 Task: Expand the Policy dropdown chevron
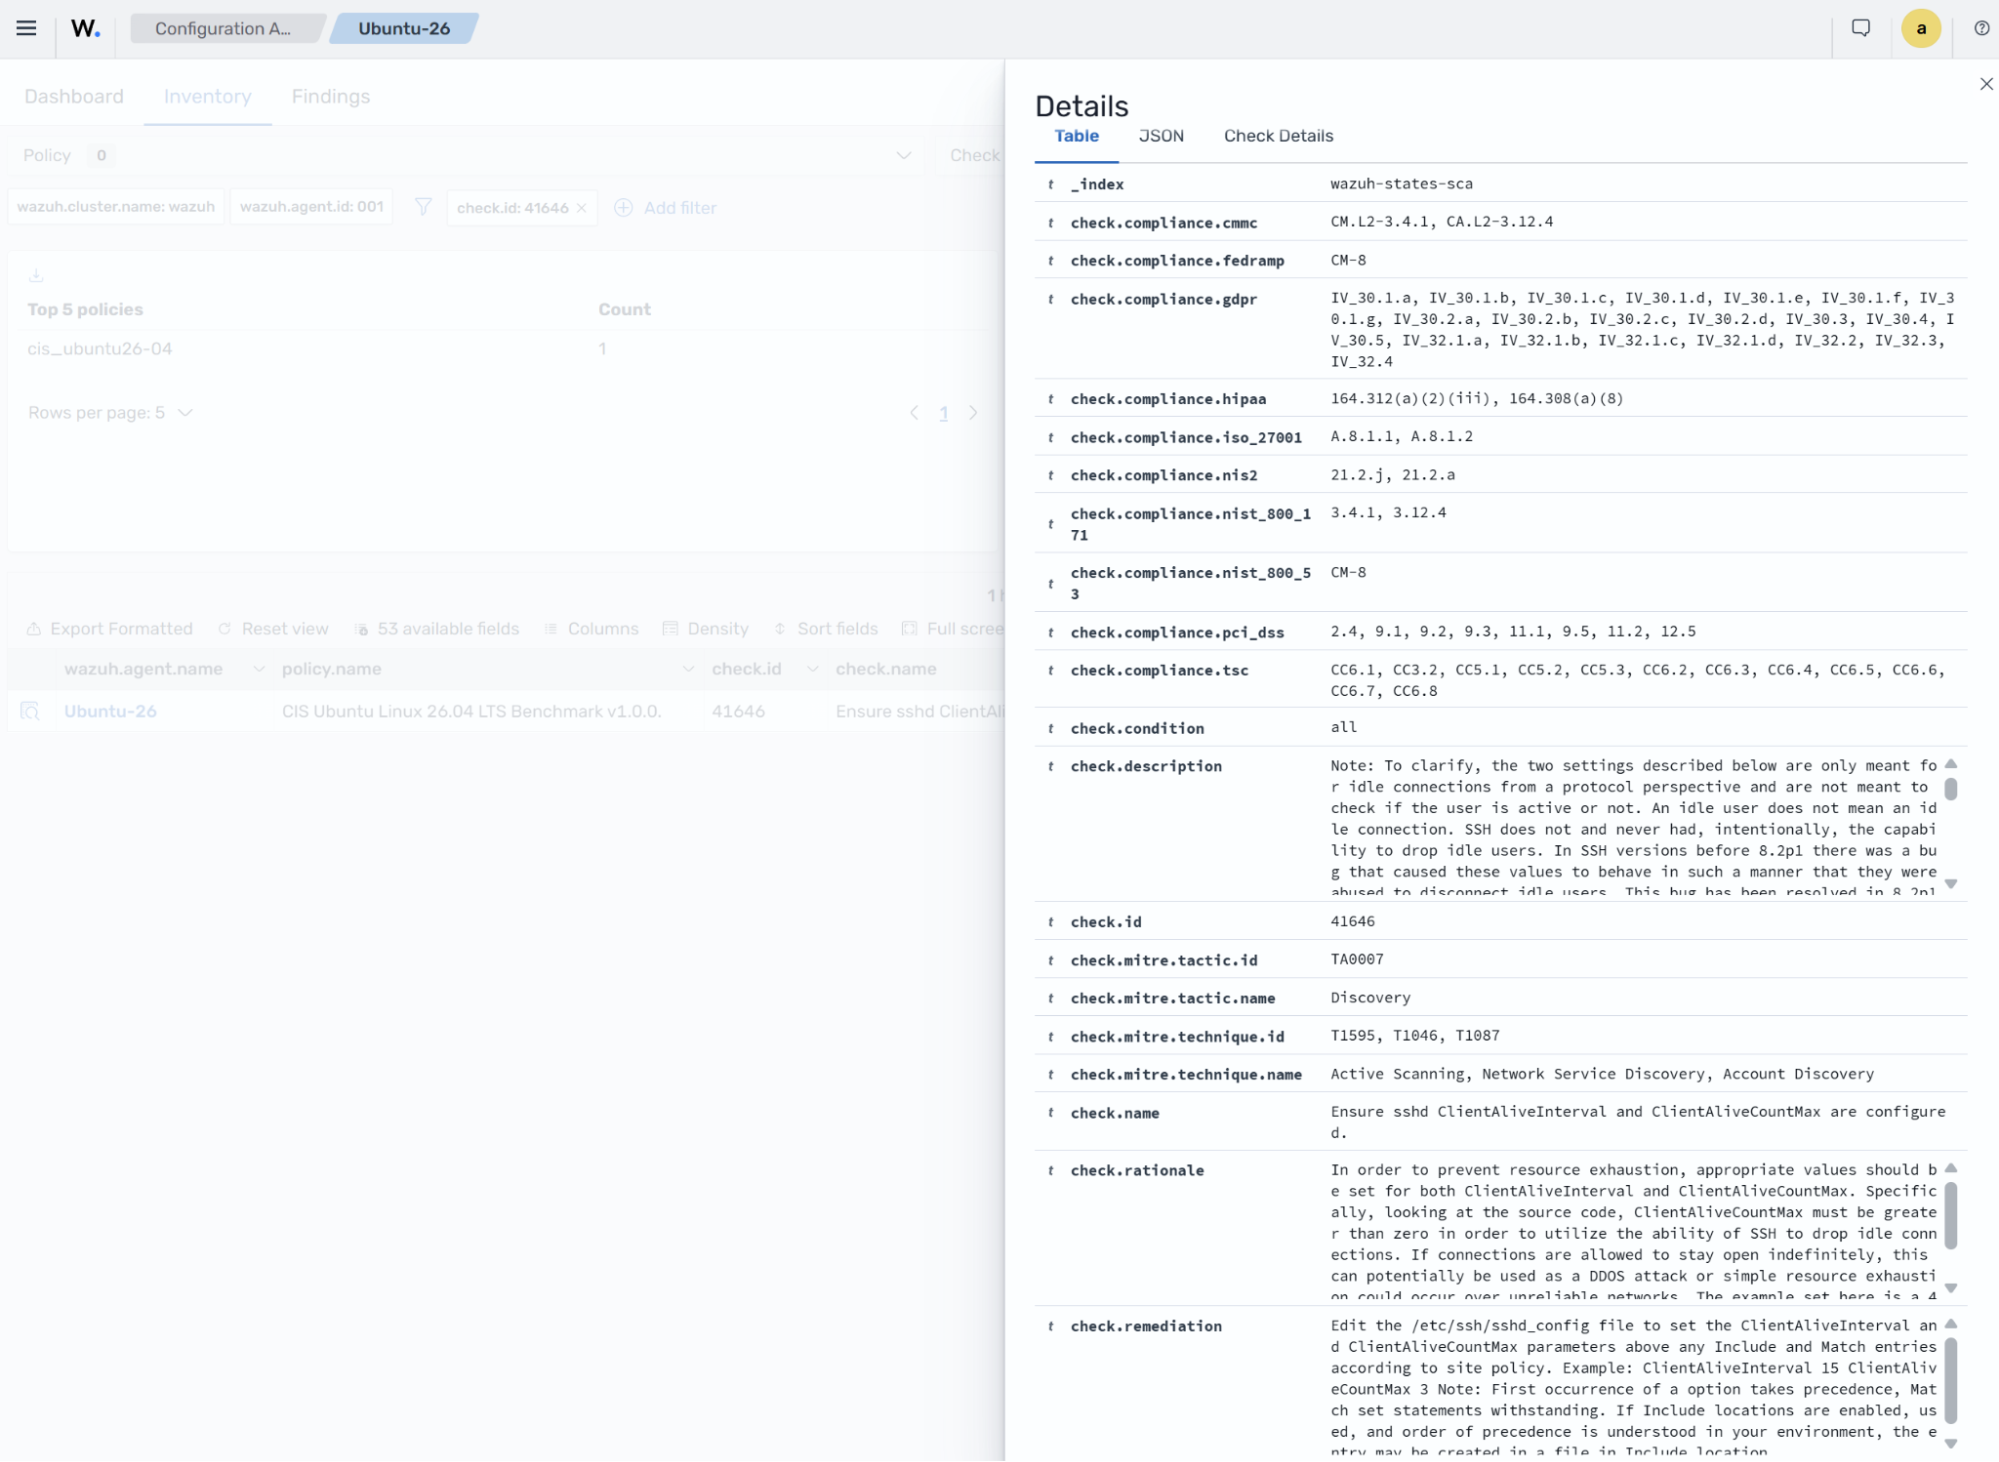point(903,155)
